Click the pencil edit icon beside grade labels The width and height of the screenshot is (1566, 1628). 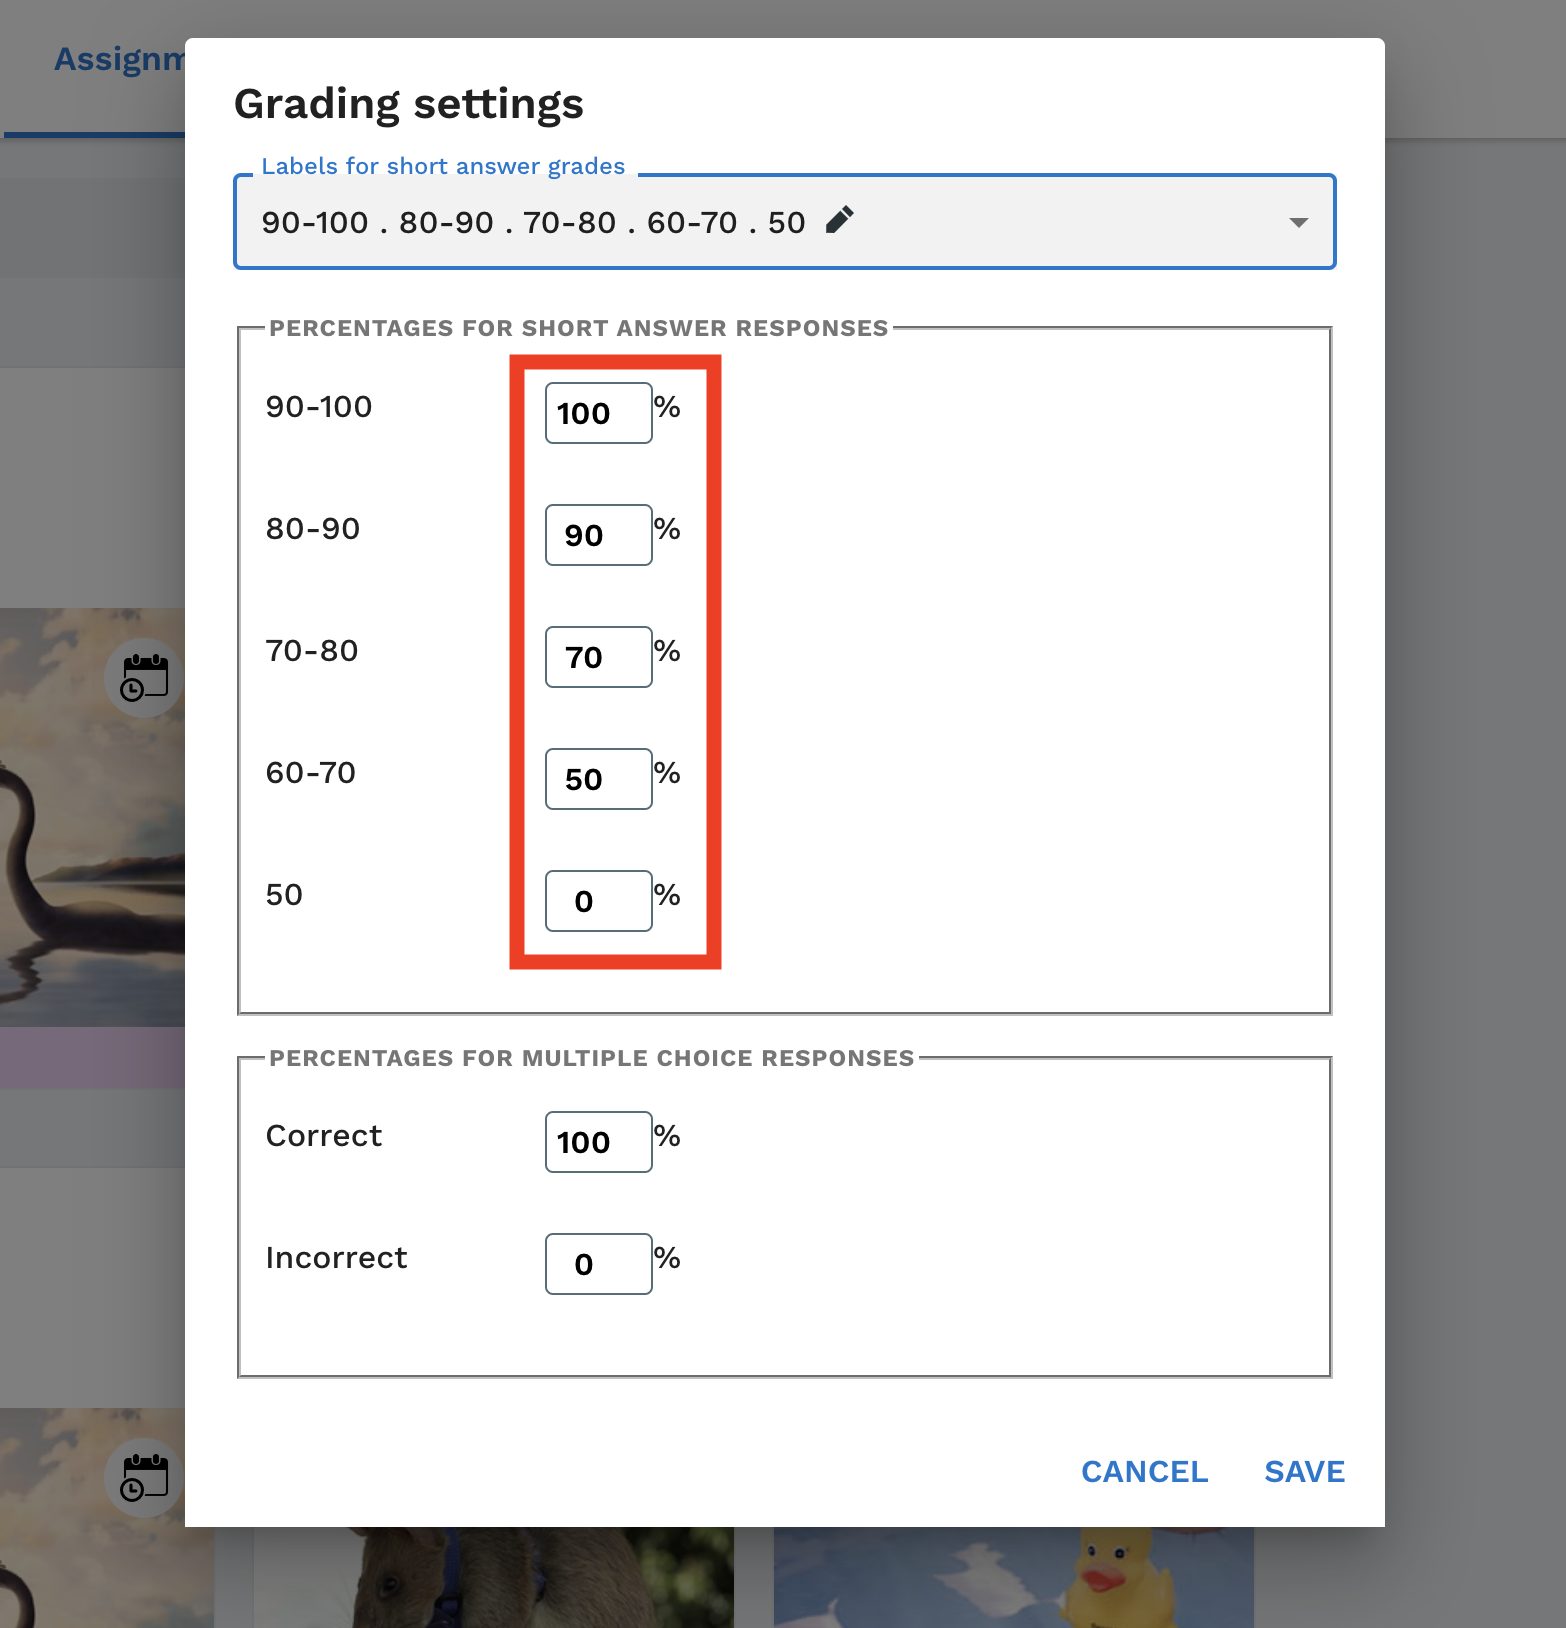point(840,220)
